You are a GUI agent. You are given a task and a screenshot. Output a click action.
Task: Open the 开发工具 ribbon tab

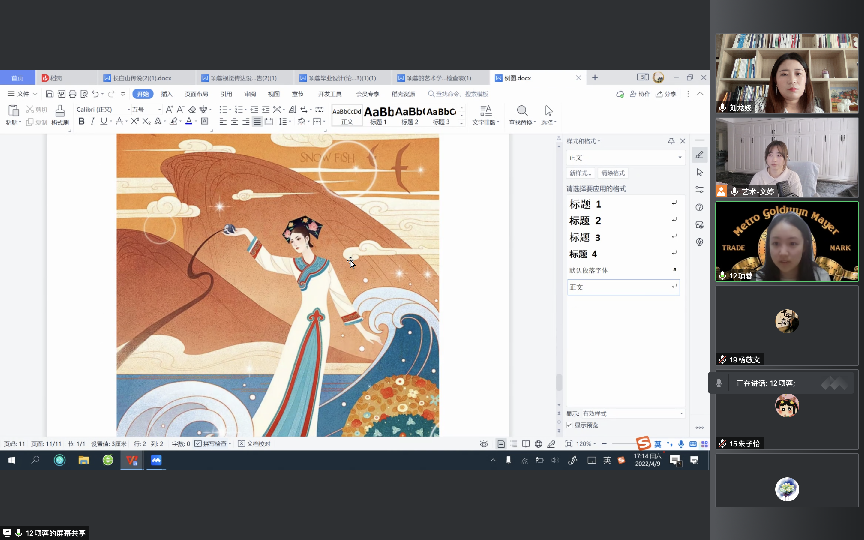click(330, 94)
